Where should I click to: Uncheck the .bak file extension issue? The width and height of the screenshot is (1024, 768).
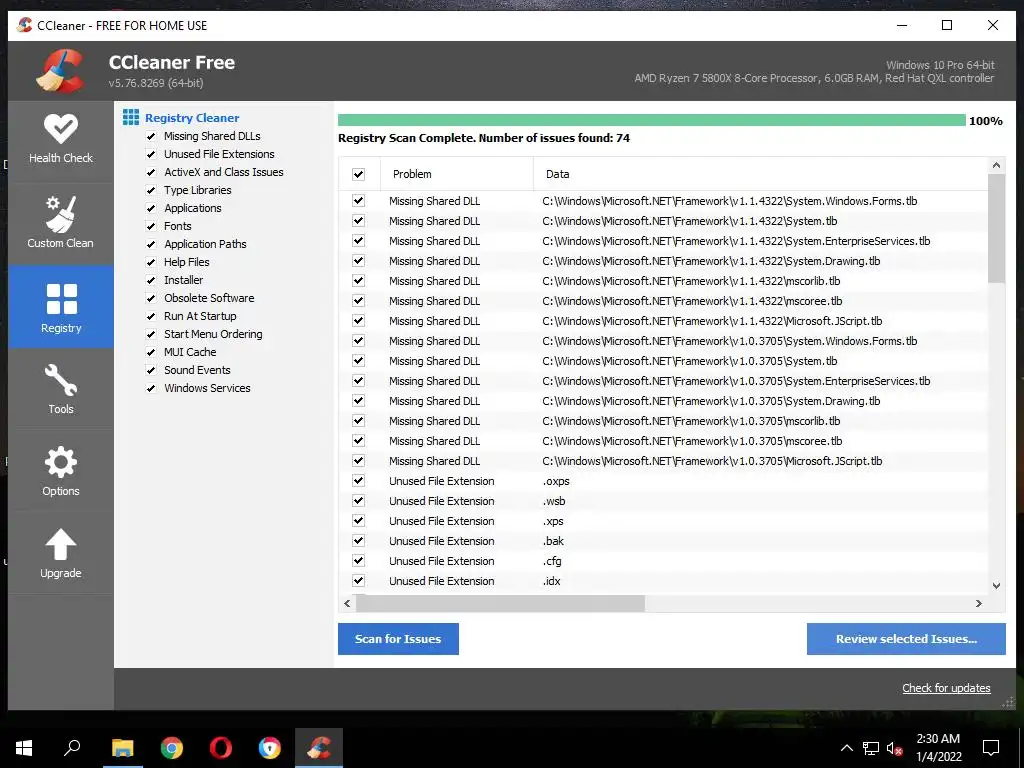point(359,541)
